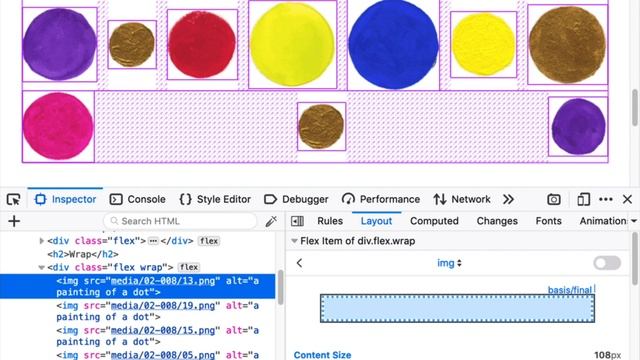Screen dimensions: 640x360
Task: Toggle the flexbox overlay switch
Action: pyautogui.click(x=607, y=263)
